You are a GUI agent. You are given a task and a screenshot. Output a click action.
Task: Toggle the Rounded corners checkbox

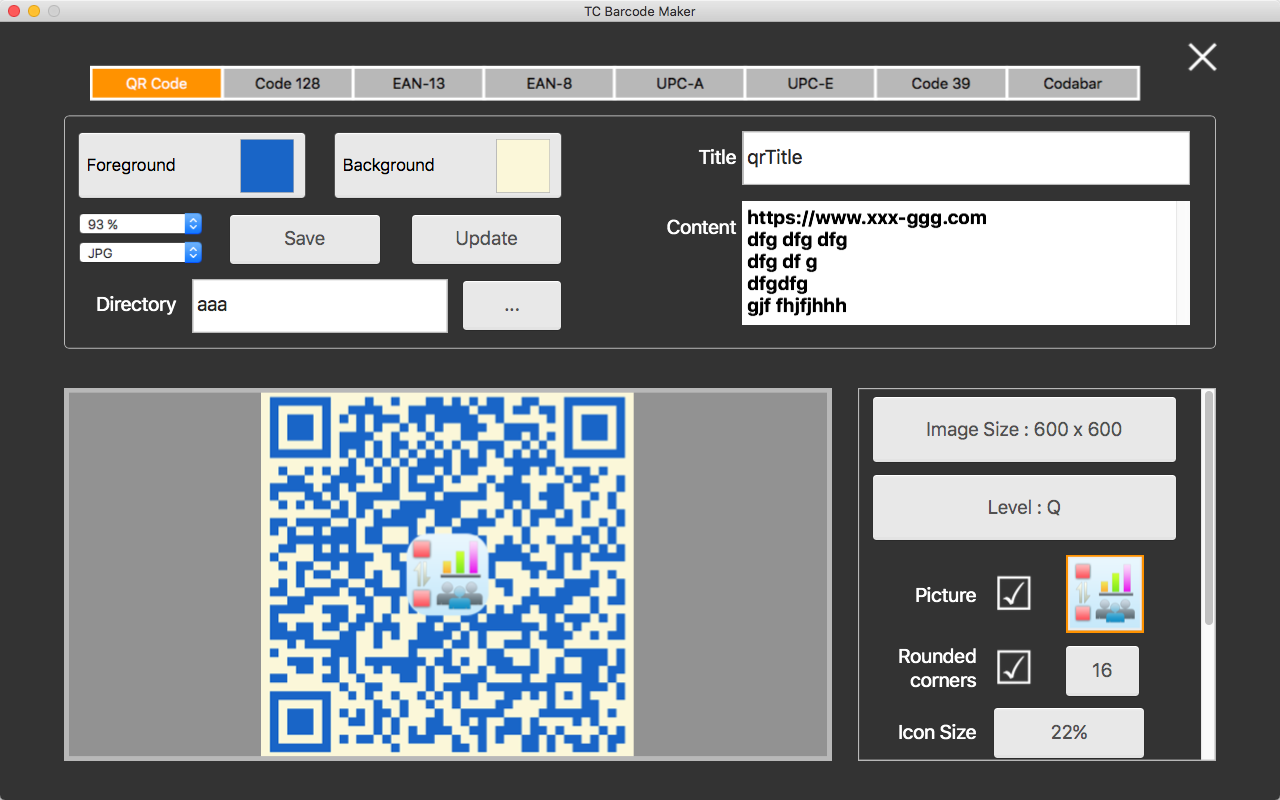point(1014,667)
